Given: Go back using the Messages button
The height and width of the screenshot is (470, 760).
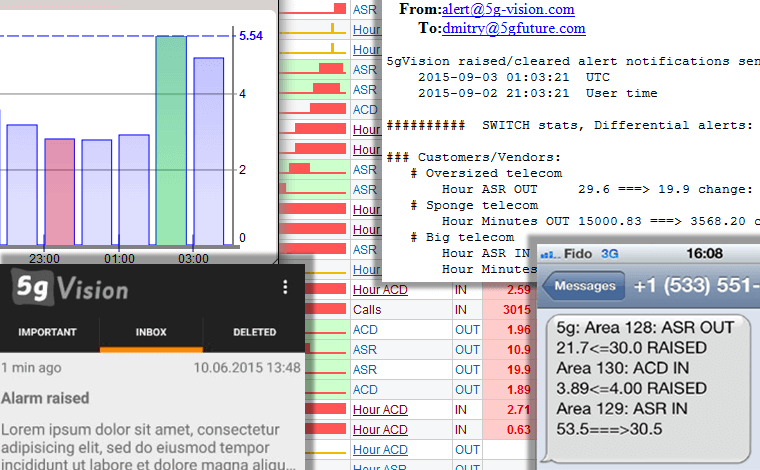Looking at the screenshot, I should pyautogui.click(x=585, y=286).
